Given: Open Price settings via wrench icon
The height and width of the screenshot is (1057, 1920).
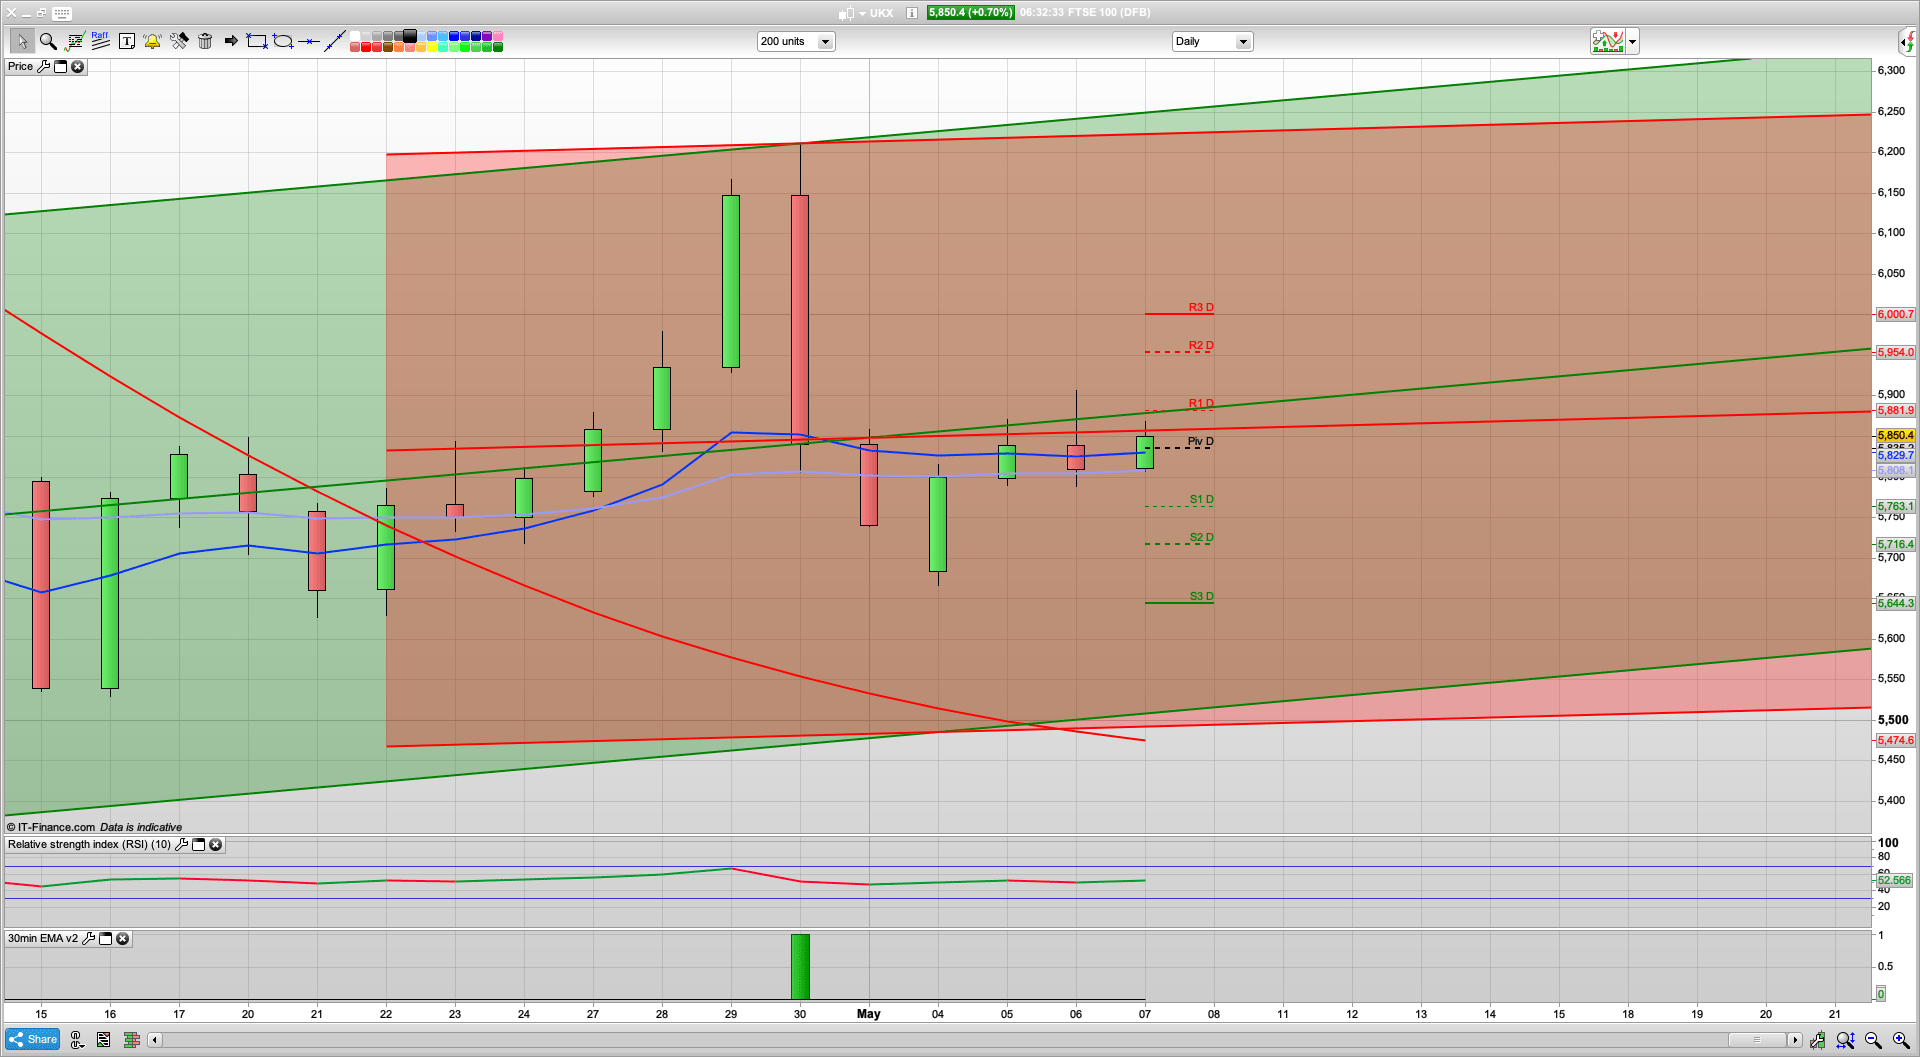Looking at the screenshot, I should click(x=43, y=67).
